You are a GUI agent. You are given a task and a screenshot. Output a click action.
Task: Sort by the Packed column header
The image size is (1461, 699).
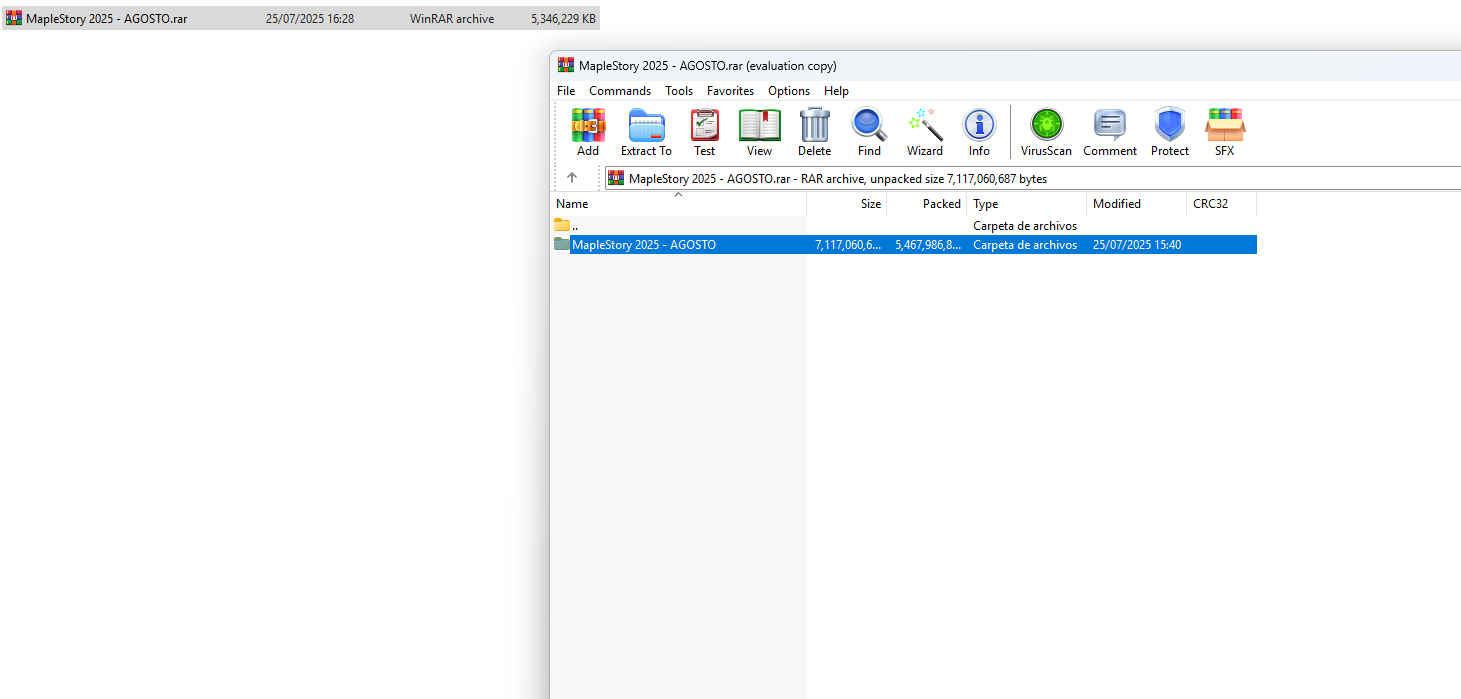[x=927, y=204]
